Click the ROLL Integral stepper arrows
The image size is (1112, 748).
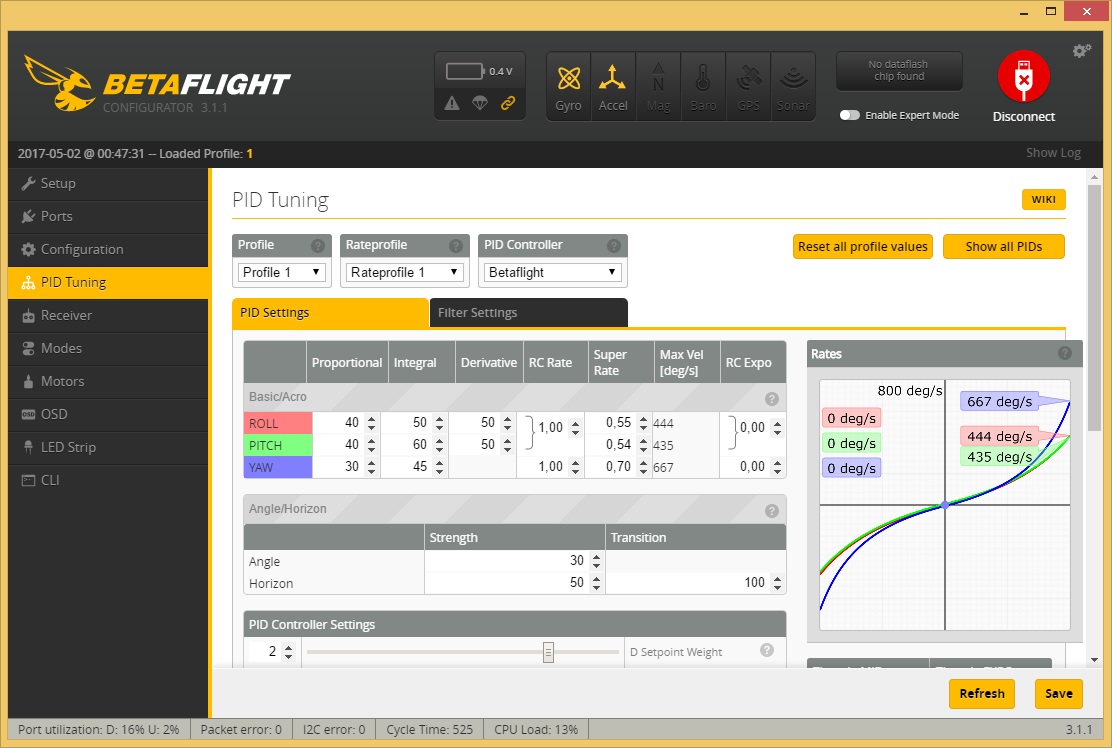tap(440, 423)
